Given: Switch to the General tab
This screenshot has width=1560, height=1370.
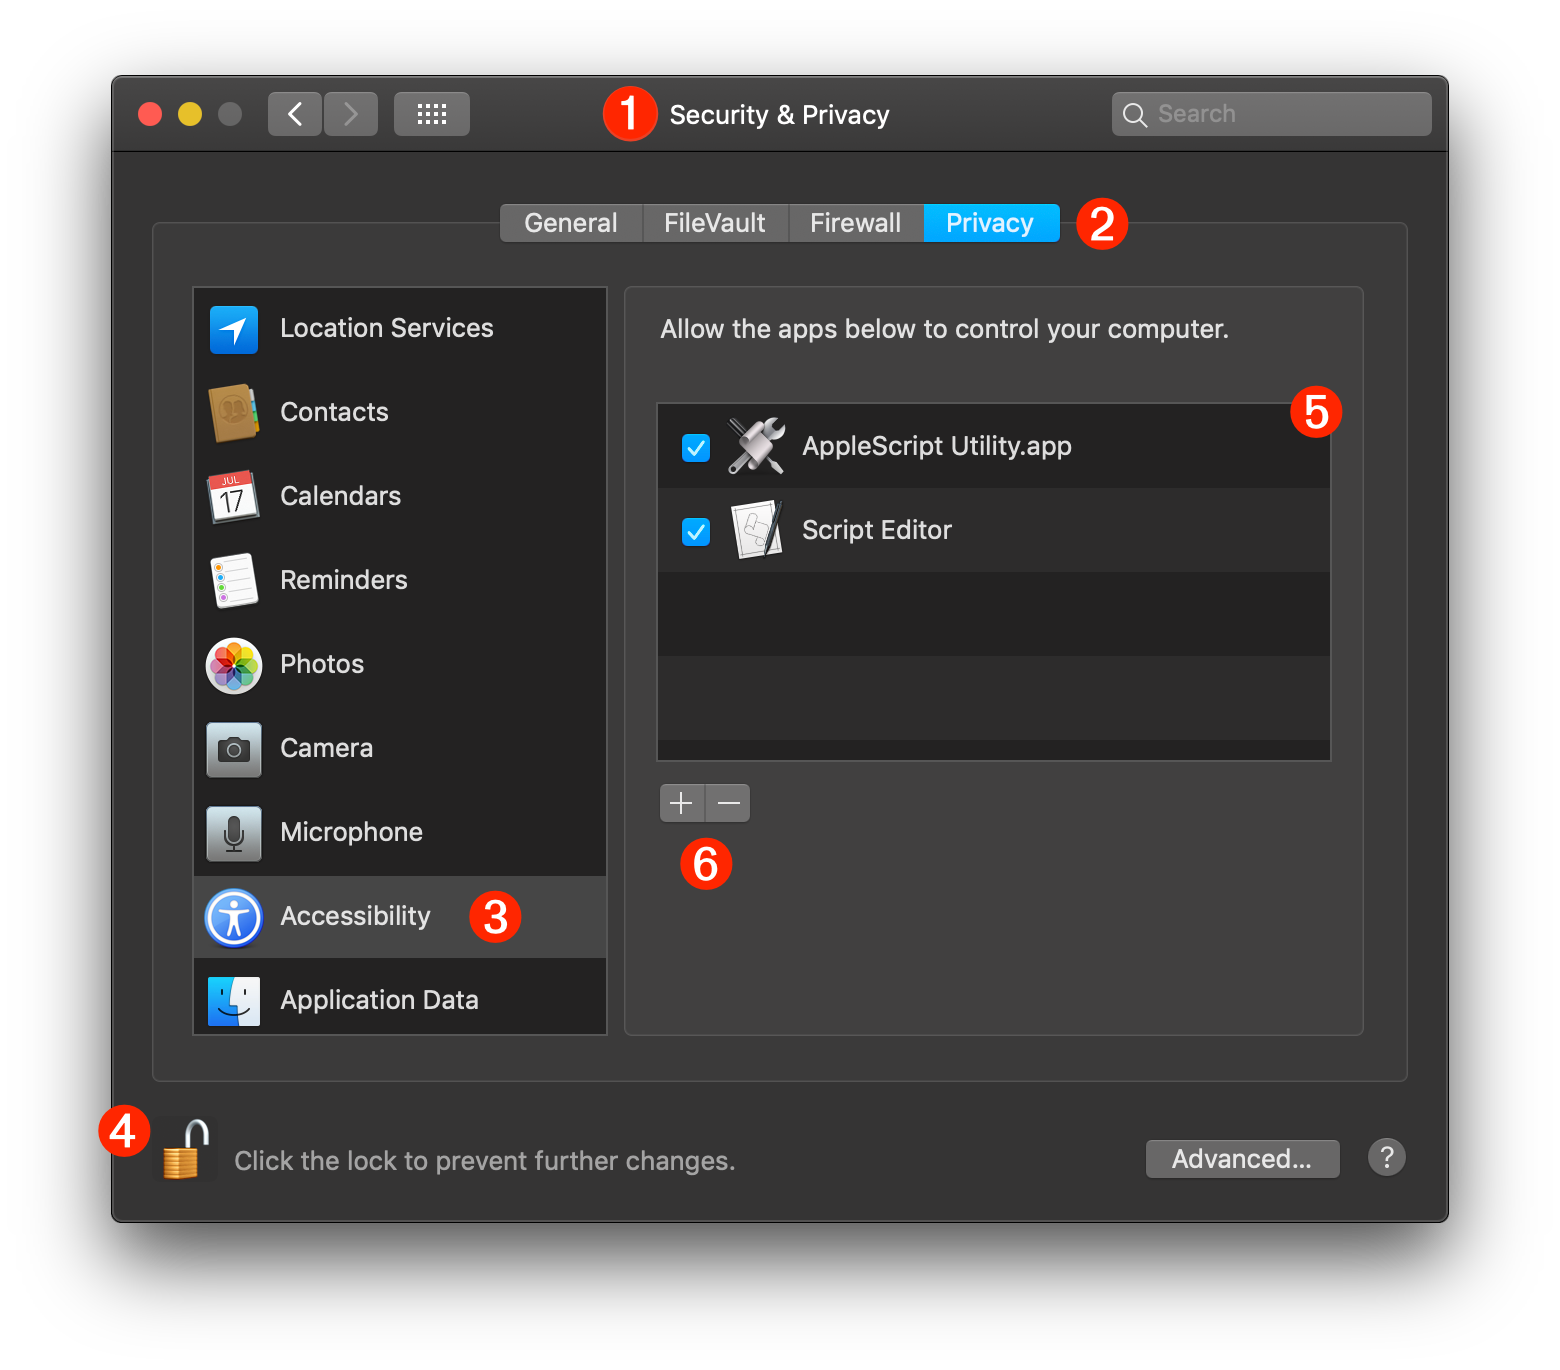Looking at the screenshot, I should pyautogui.click(x=570, y=222).
